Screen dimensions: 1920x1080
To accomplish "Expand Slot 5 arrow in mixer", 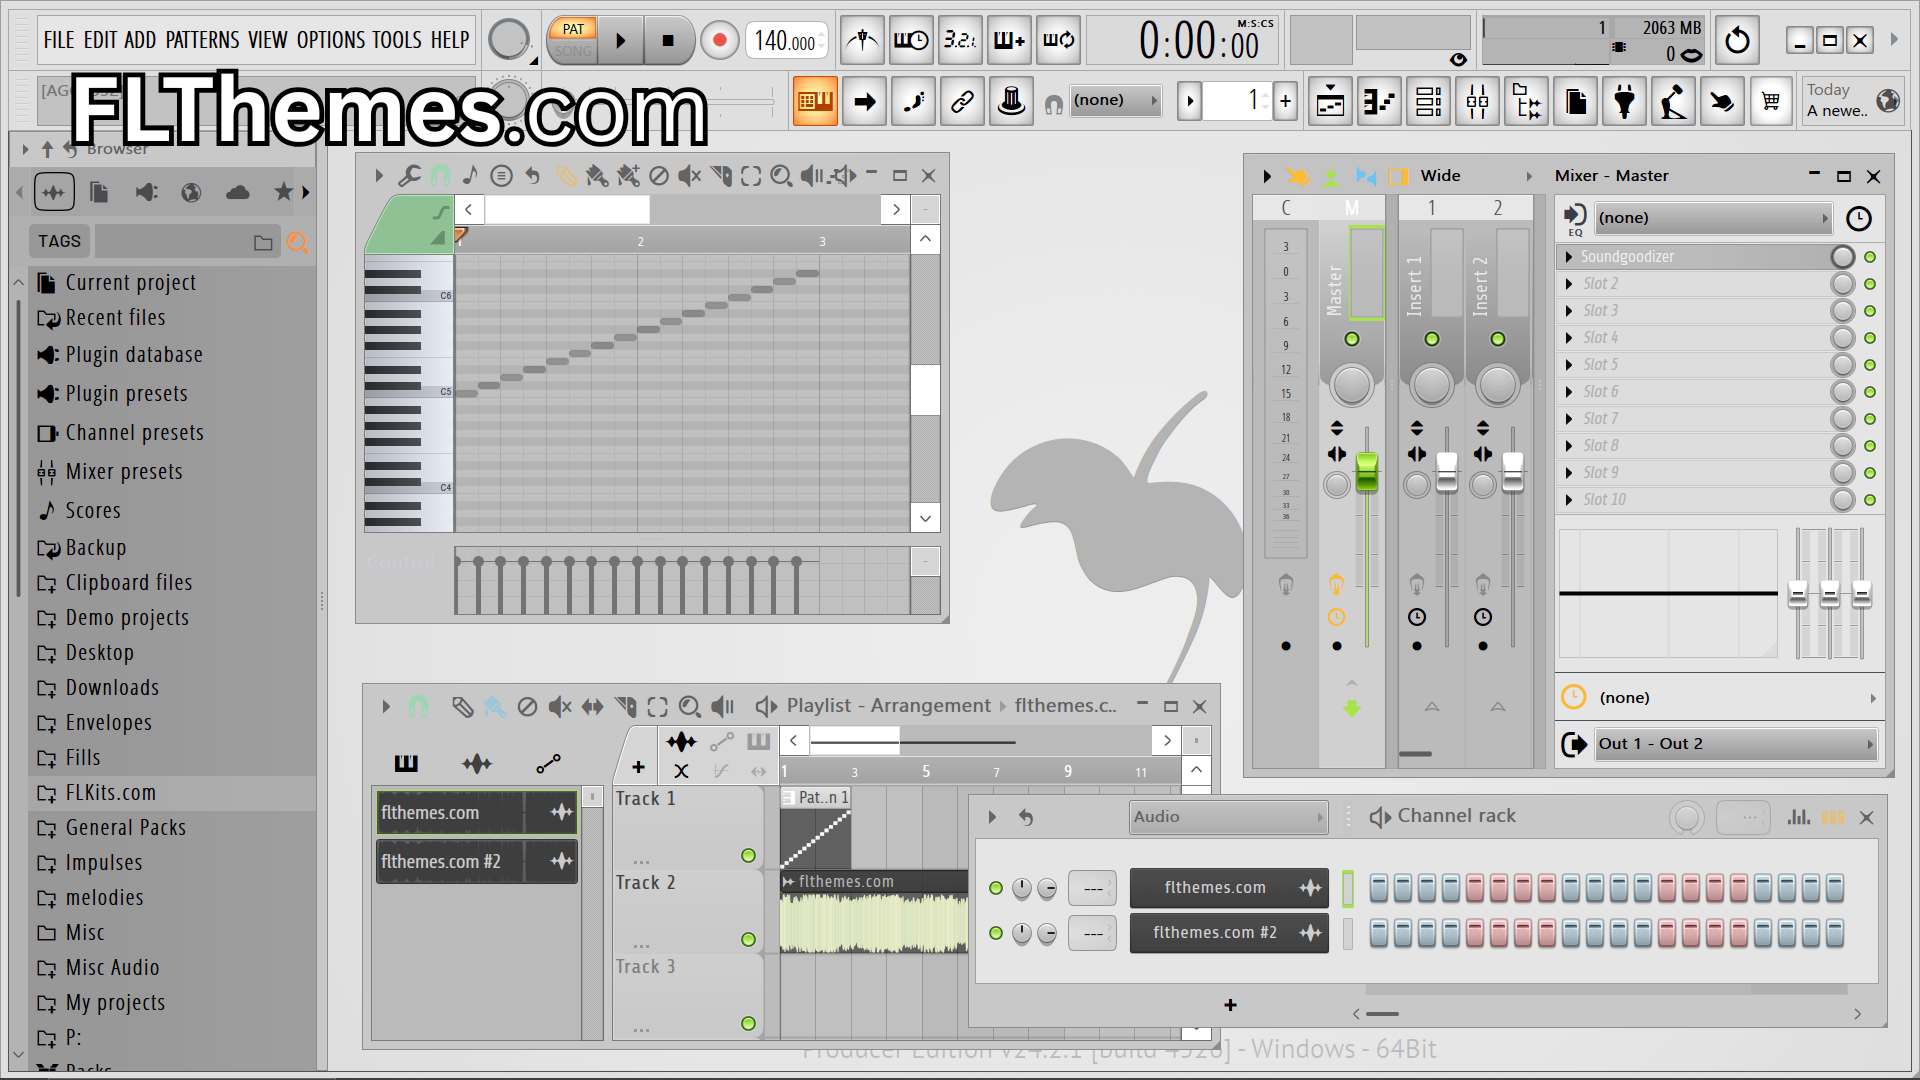I will click(x=1569, y=365).
